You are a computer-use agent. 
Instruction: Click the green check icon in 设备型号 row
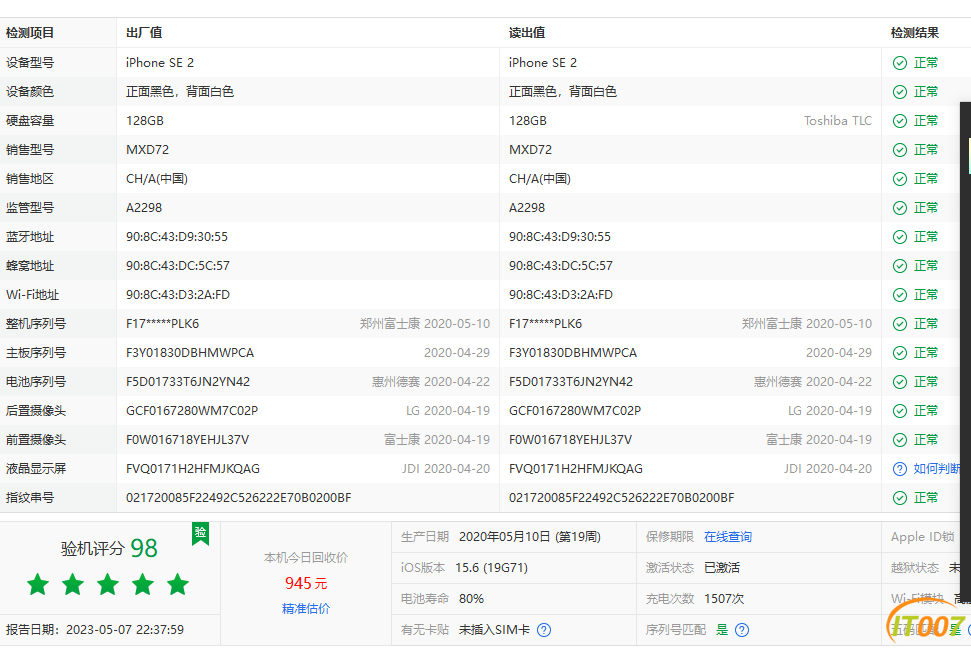pyautogui.click(x=900, y=63)
